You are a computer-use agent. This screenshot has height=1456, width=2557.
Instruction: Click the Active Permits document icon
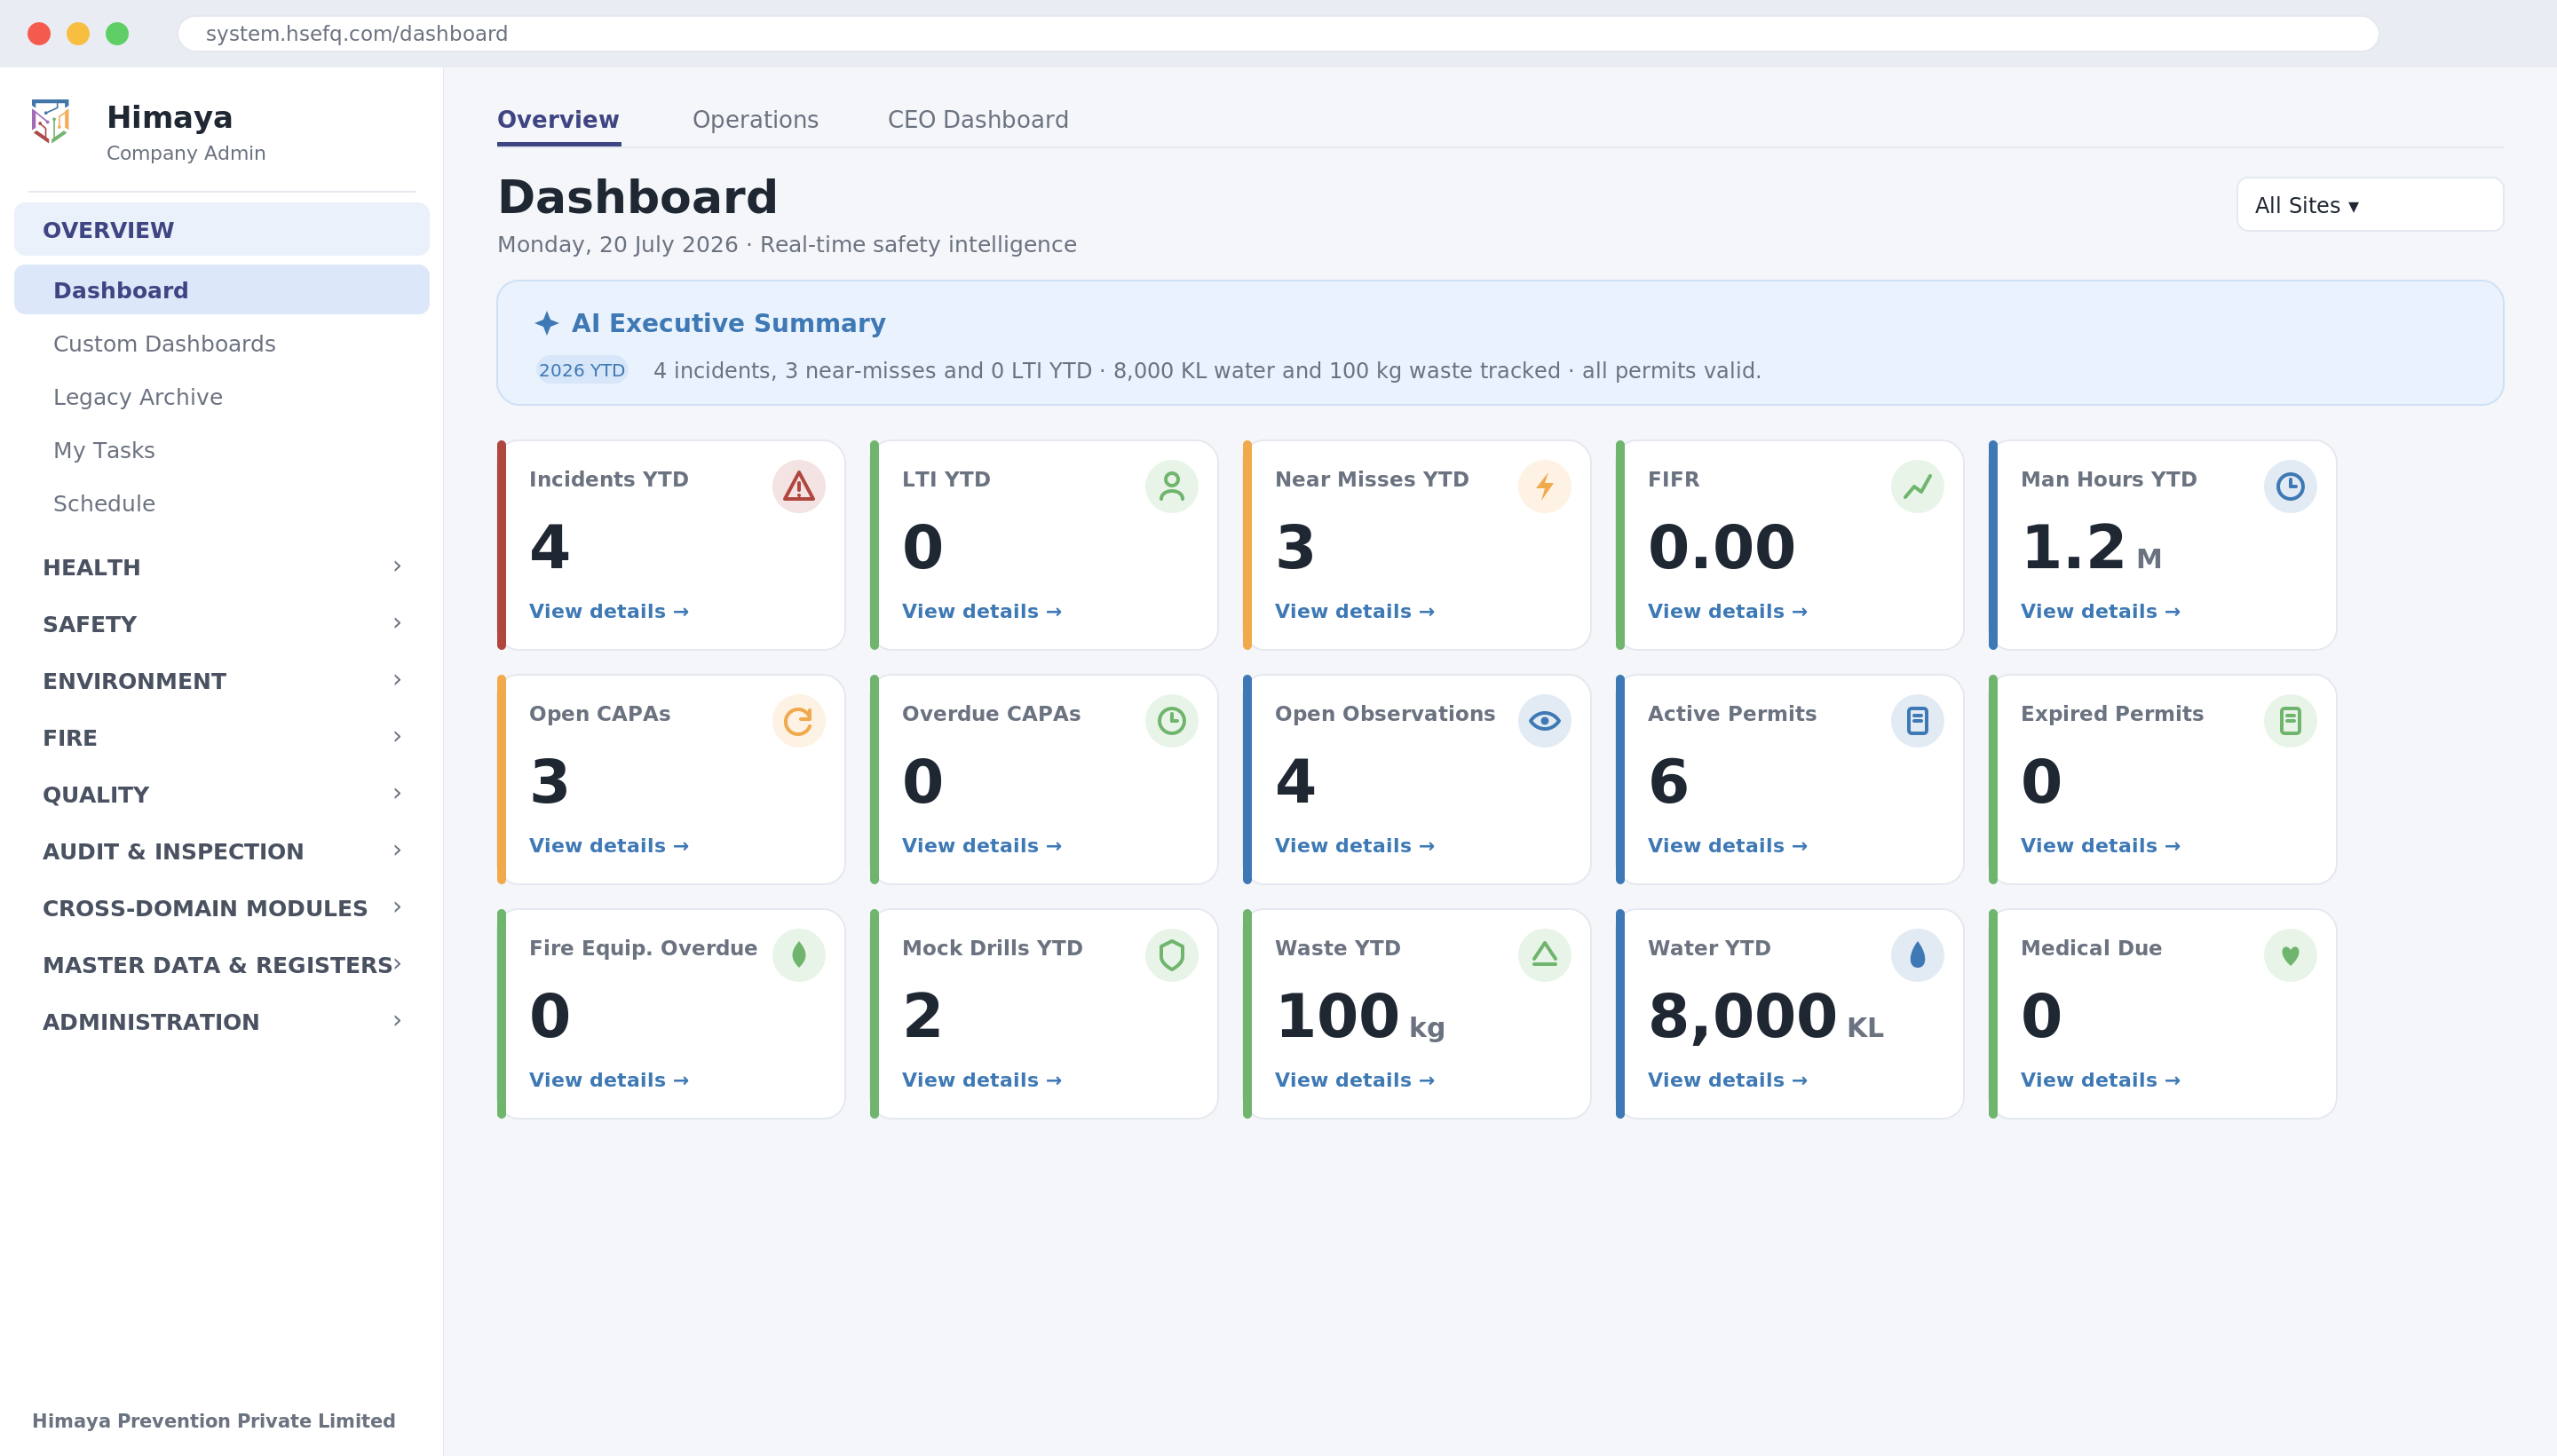(1917, 721)
